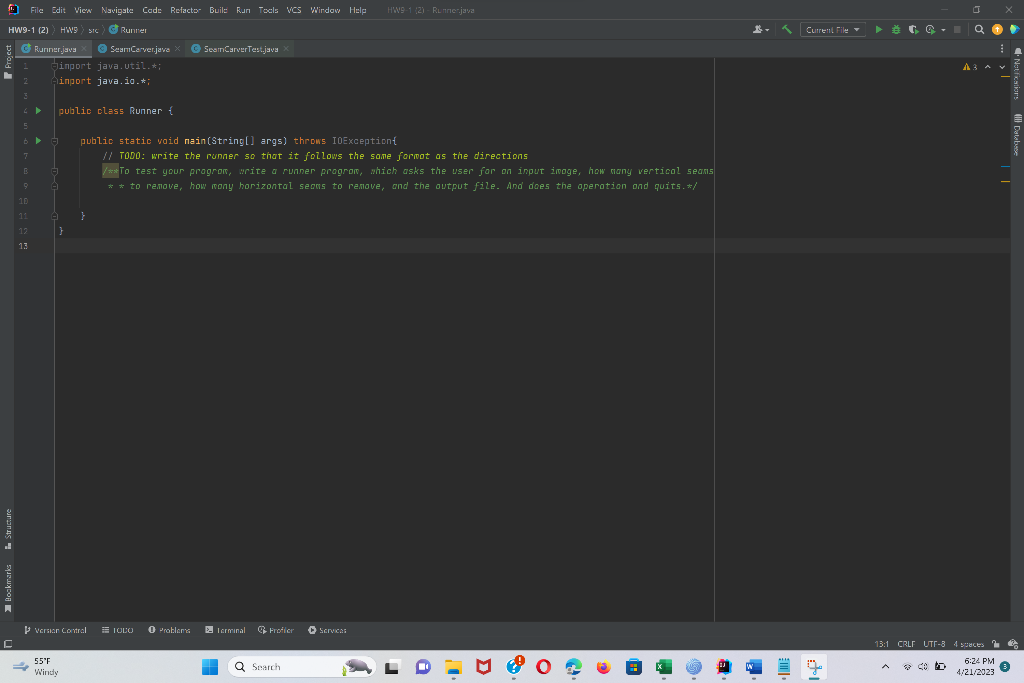Collapse the imports fold marker on line 1
The height and width of the screenshot is (683, 1024).
(x=55, y=66)
